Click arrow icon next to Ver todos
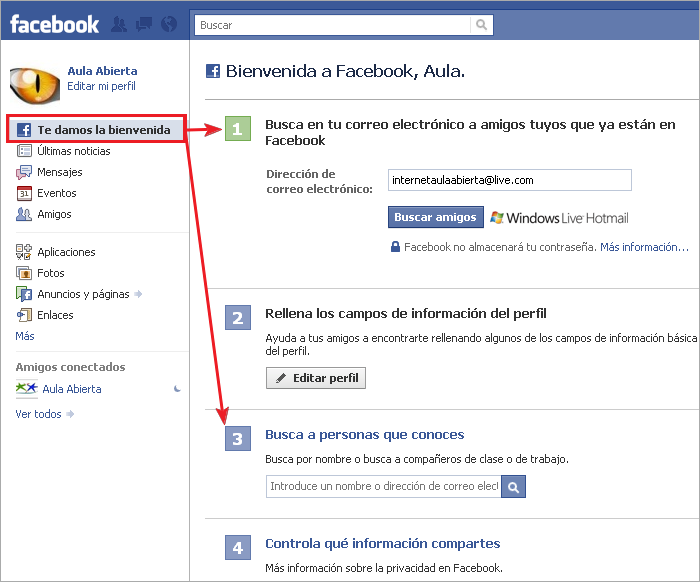This screenshot has width=700, height=582. [x=70, y=414]
